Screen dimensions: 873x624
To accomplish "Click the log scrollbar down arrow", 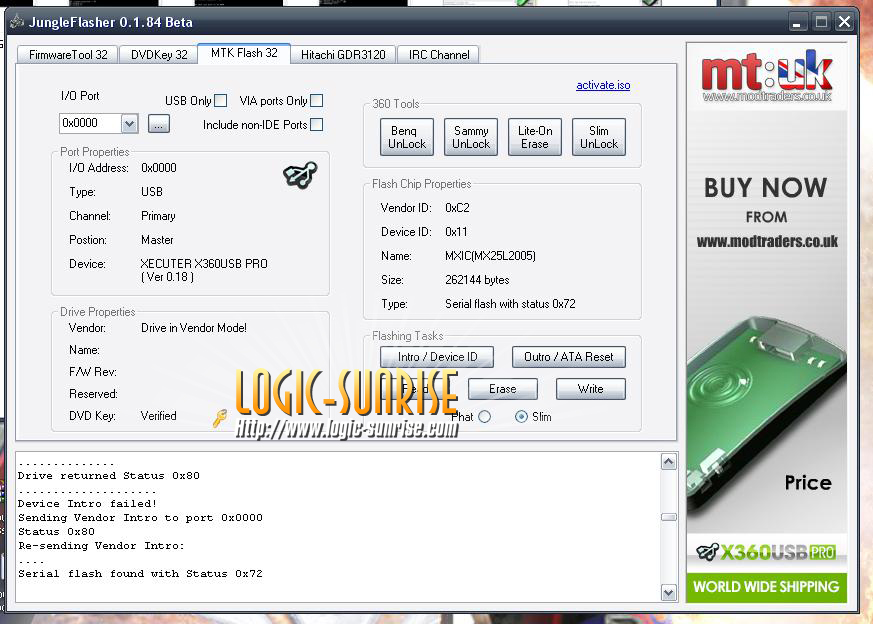I will pos(669,593).
